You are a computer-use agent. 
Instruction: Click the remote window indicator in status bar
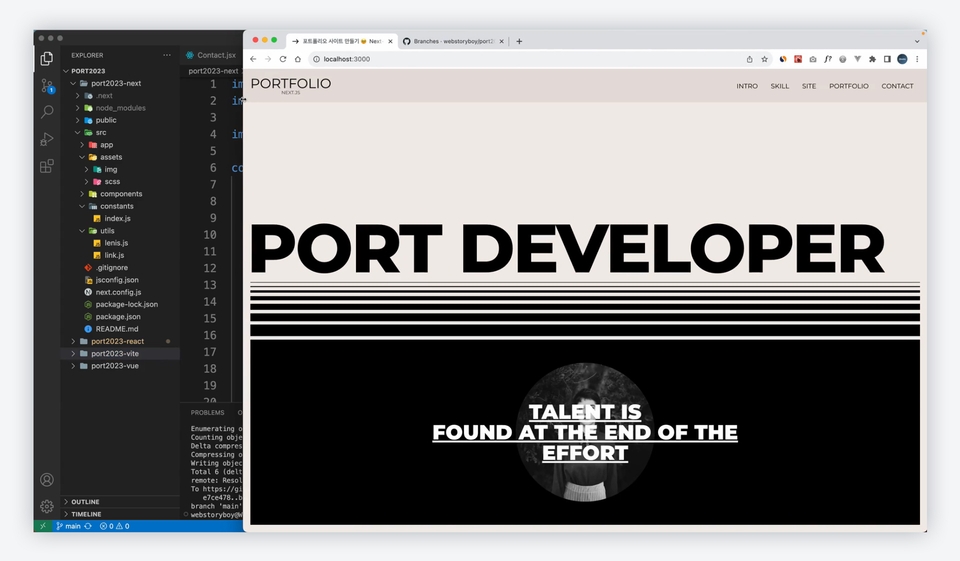tap(43, 526)
